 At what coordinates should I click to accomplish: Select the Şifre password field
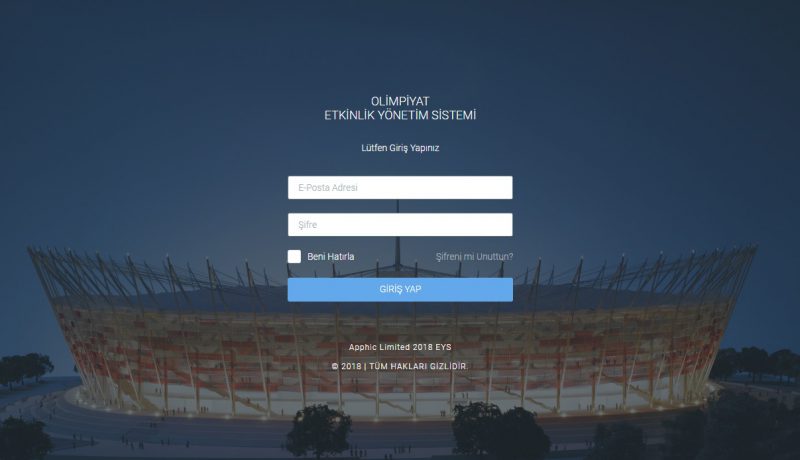coord(400,225)
